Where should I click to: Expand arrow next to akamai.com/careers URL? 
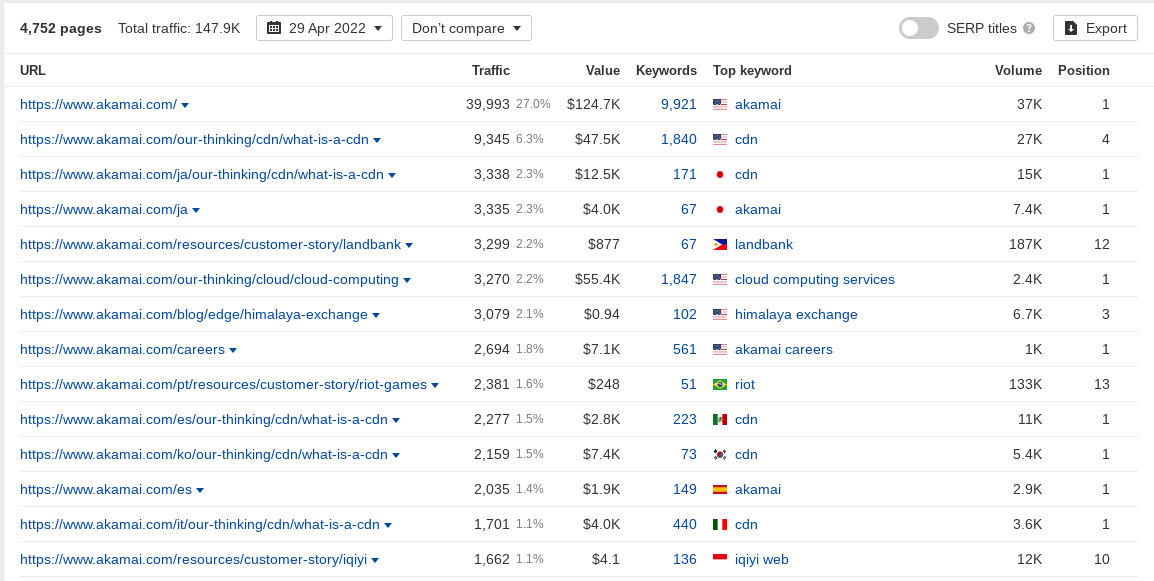[x=233, y=351]
